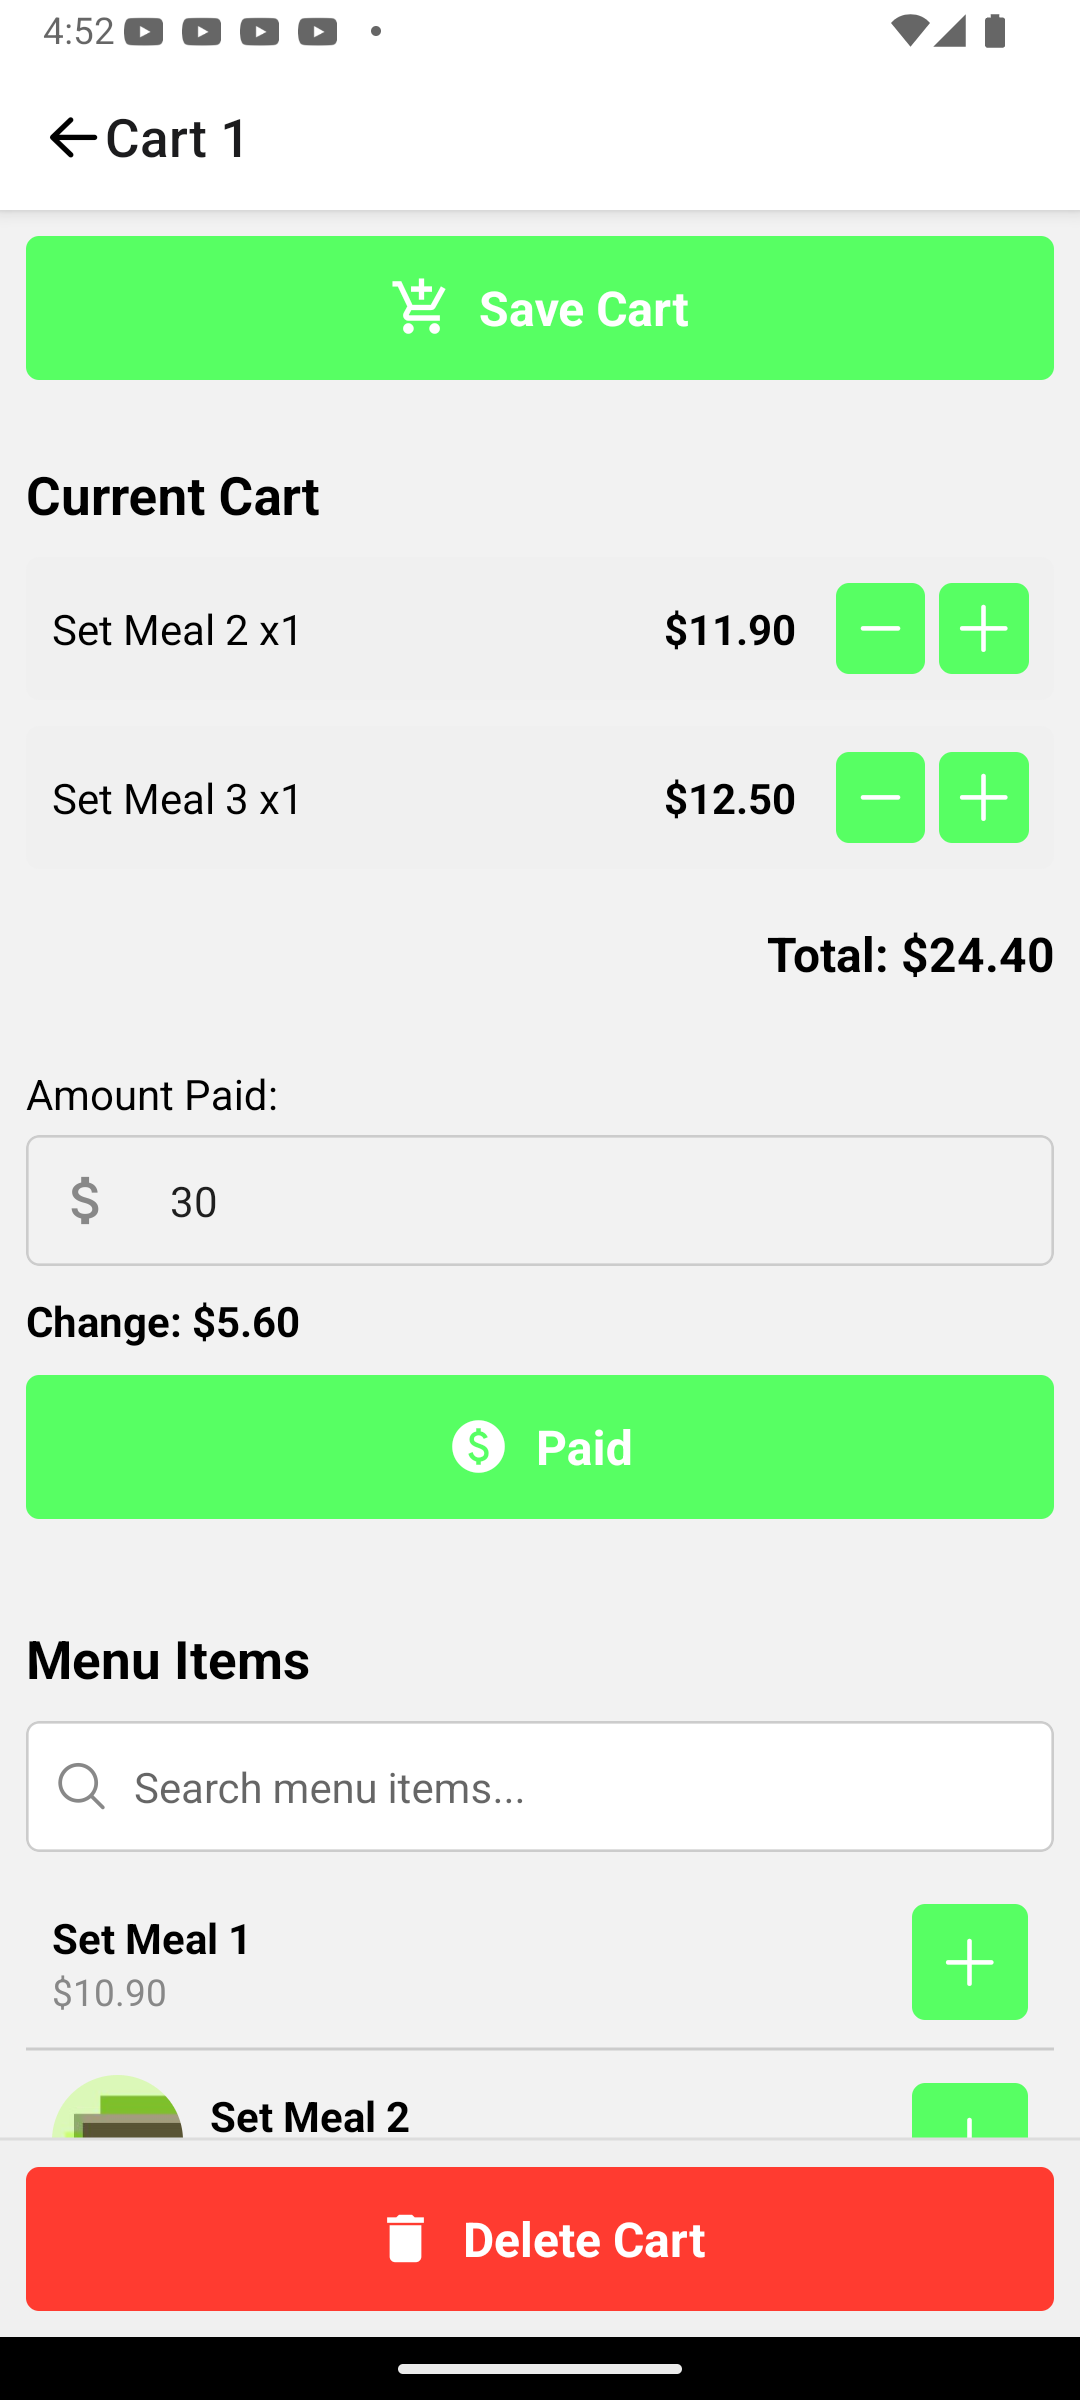The width and height of the screenshot is (1080, 2400).
Task: Decrease Set Meal 2 quantity
Action: click(x=880, y=629)
